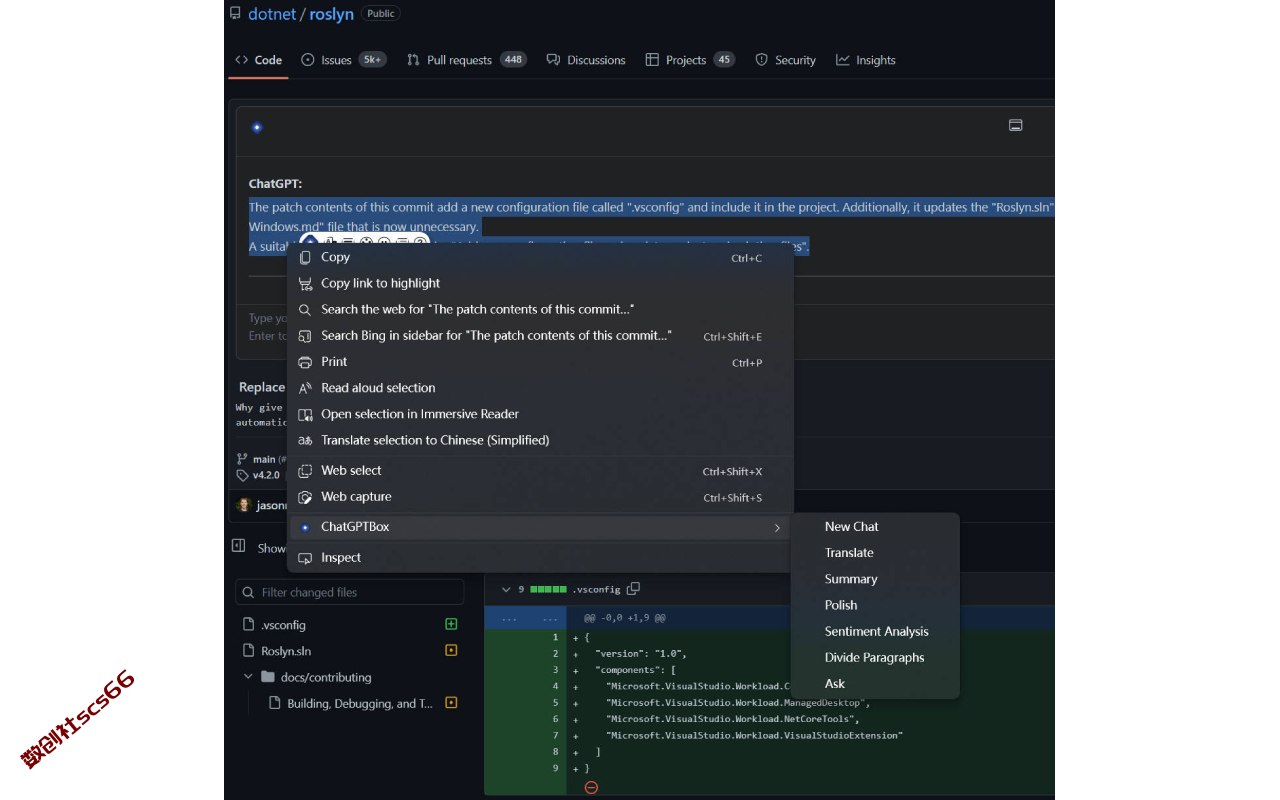The width and height of the screenshot is (1280, 800).
Task: Click the commit author avatar
Action: tap(243, 505)
